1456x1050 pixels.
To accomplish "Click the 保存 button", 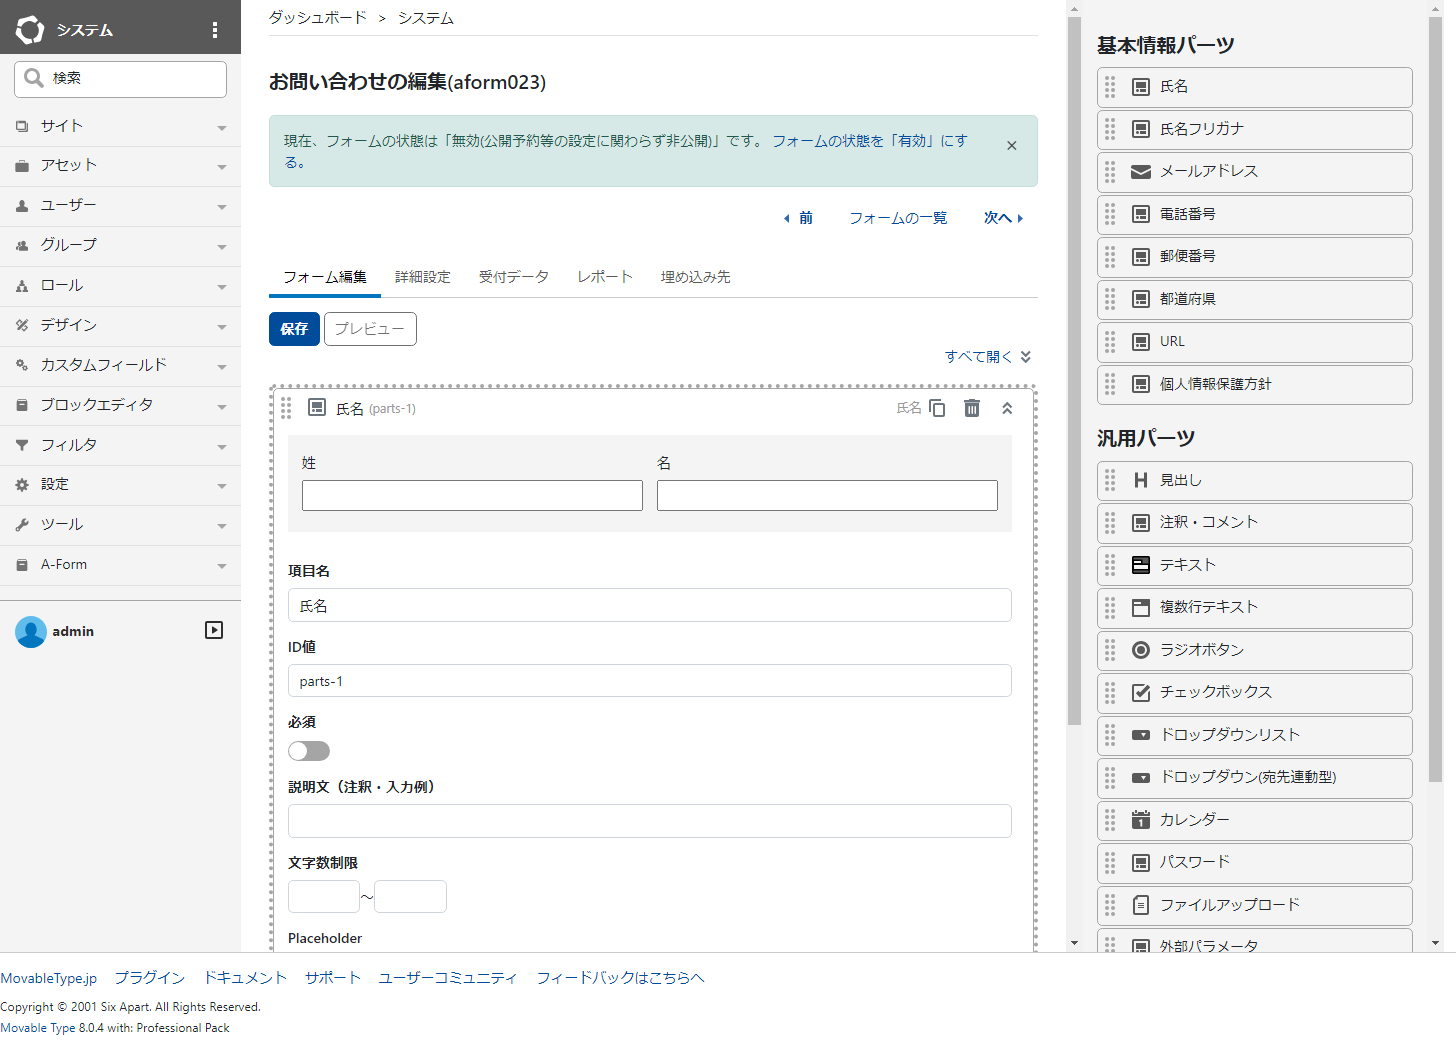I will (x=293, y=329).
